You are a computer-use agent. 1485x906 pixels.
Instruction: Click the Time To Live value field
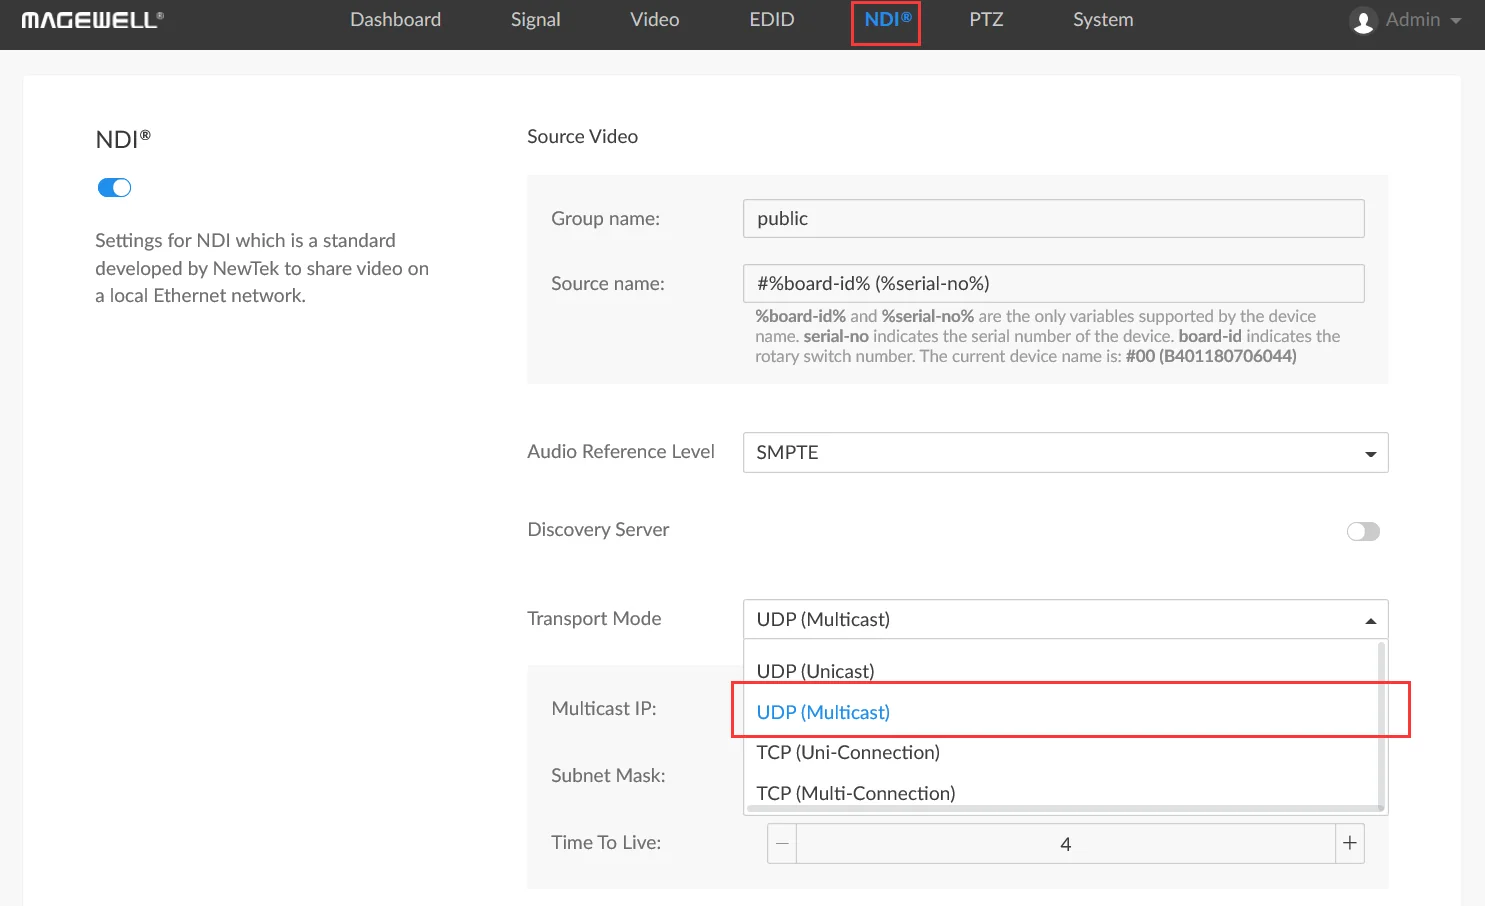[x=1066, y=844]
